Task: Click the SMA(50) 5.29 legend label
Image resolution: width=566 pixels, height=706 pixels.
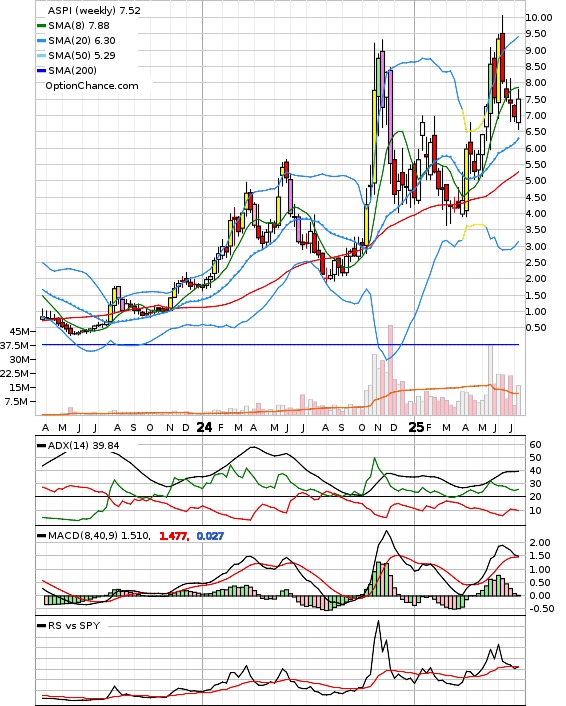Action: click(82, 55)
